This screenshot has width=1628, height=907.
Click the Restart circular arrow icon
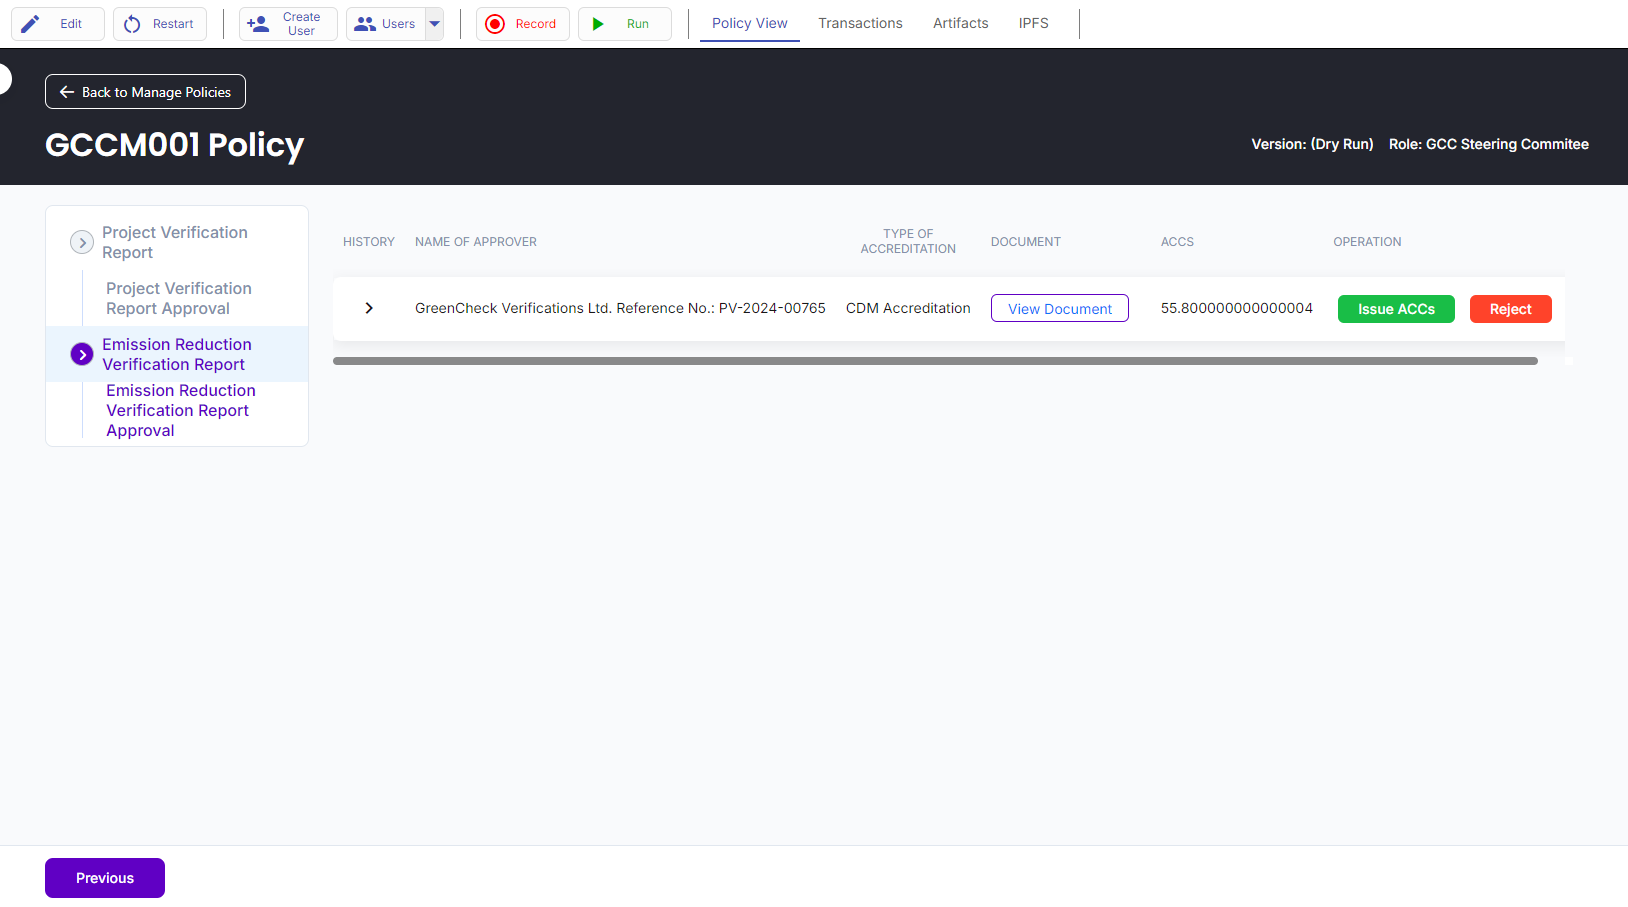coord(132,24)
